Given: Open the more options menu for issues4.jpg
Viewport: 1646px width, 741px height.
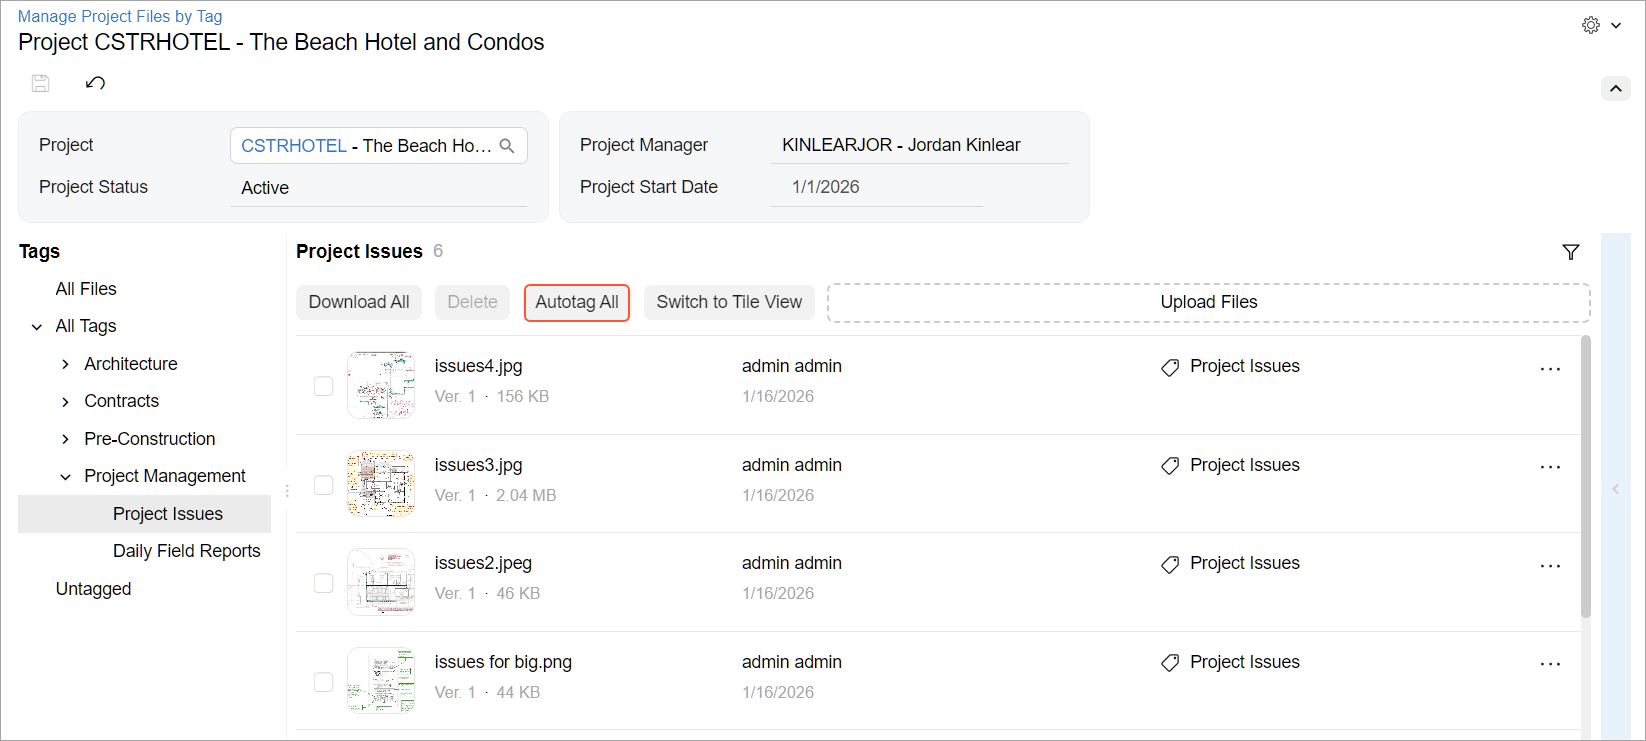Looking at the screenshot, I should click(x=1550, y=369).
